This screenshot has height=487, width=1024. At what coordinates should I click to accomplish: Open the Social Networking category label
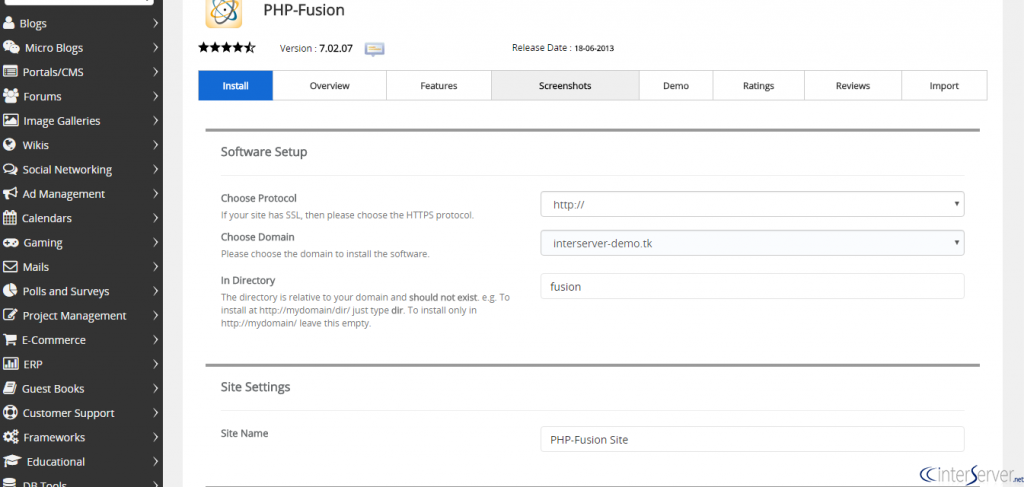67,169
